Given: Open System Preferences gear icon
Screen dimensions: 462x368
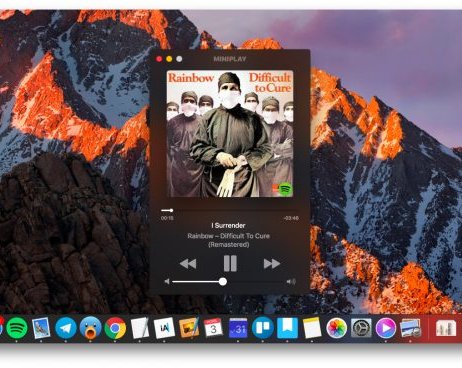Looking at the screenshot, I should (x=361, y=328).
